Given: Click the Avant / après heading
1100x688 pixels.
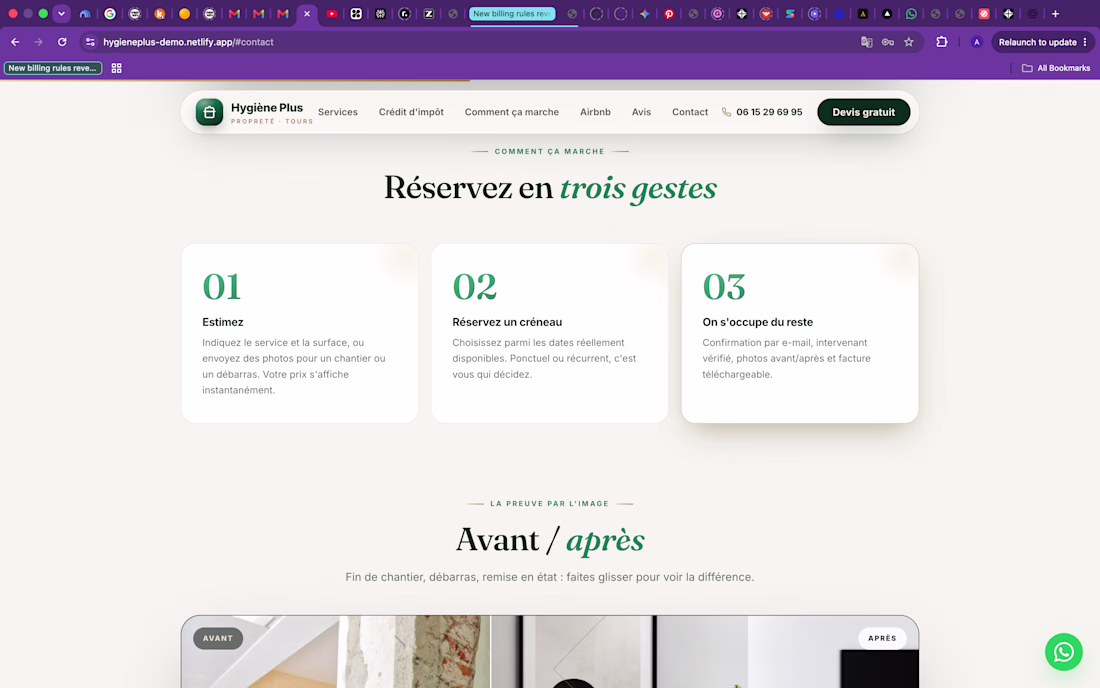Looking at the screenshot, I should tap(550, 540).
